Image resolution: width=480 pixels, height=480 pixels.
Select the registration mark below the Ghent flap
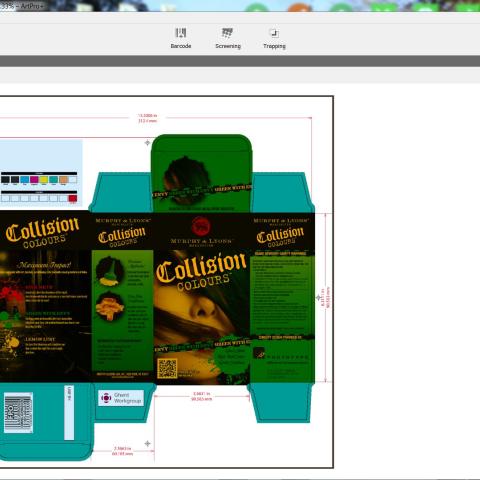[148, 443]
